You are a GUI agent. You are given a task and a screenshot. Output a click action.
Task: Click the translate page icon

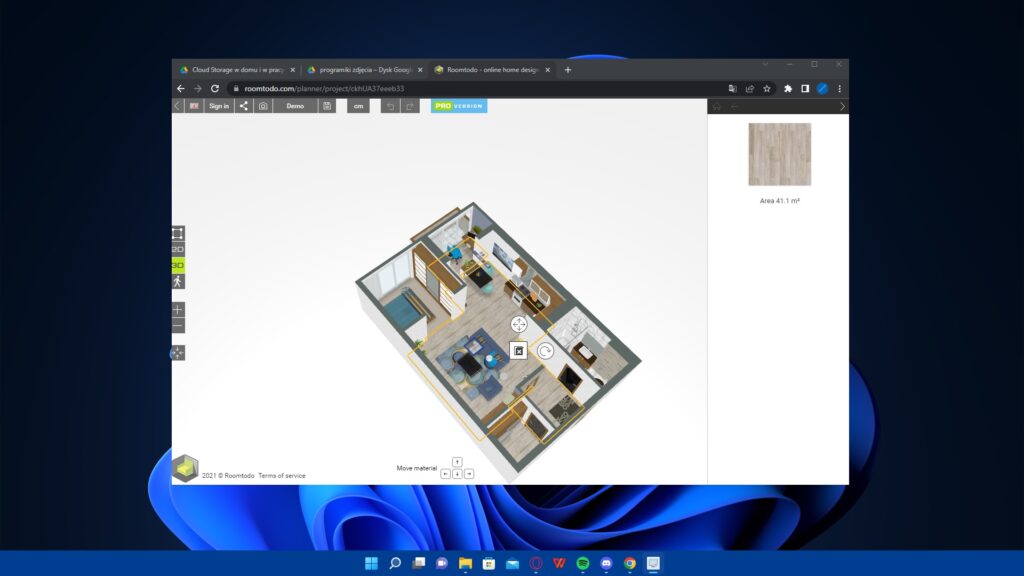click(x=733, y=88)
